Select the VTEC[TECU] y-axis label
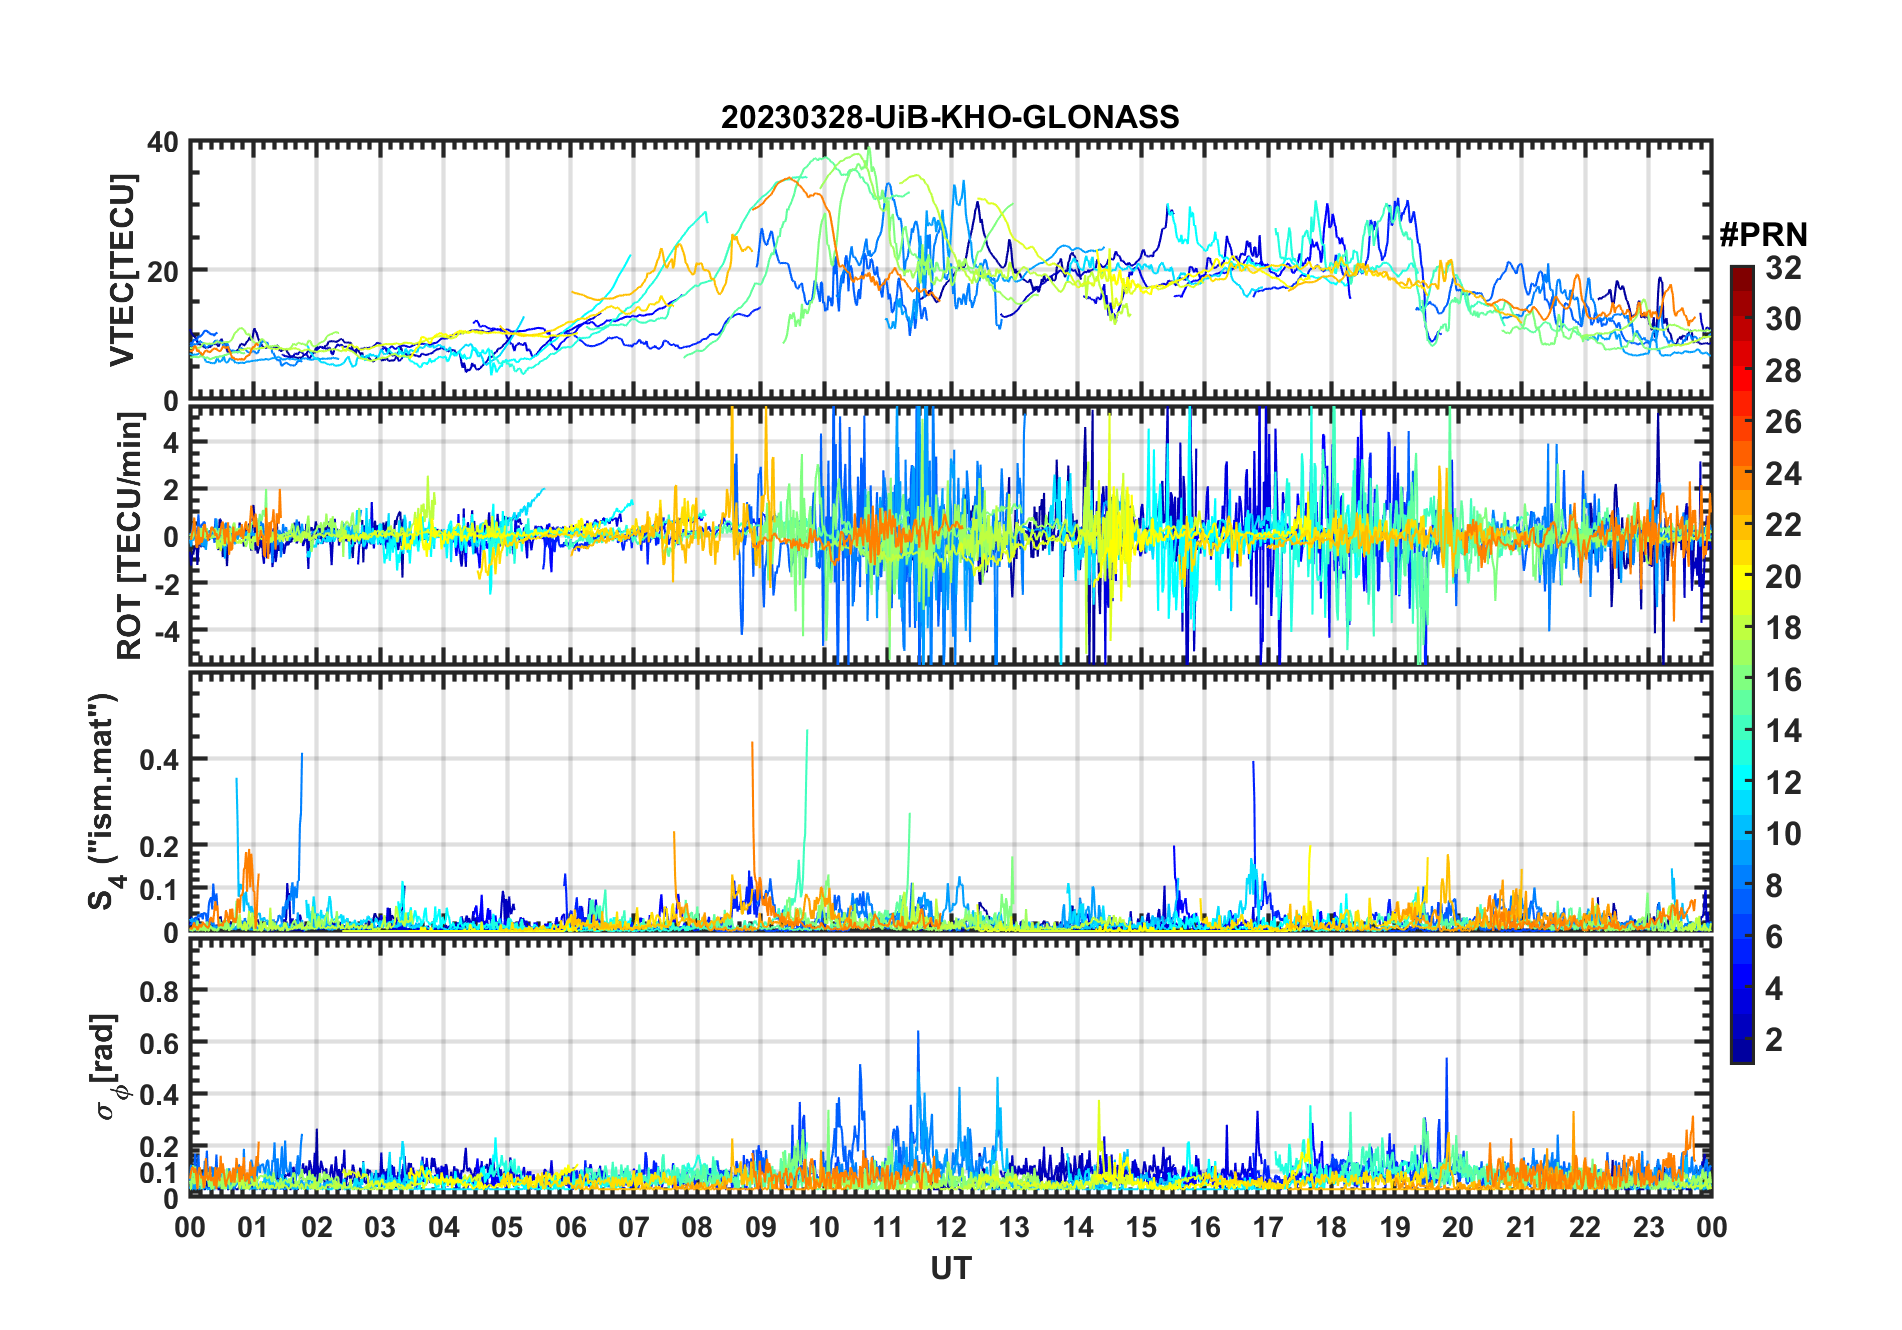 tap(123, 270)
